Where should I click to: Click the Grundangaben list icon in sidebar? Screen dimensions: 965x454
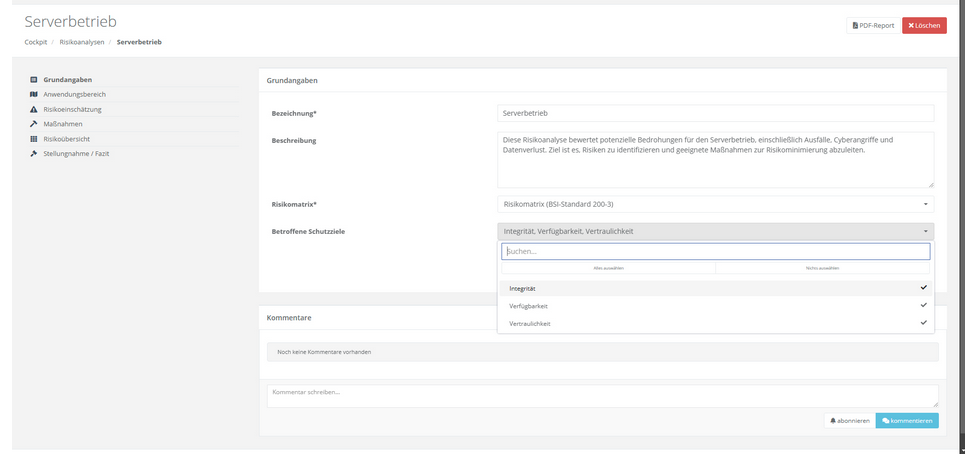pos(34,79)
